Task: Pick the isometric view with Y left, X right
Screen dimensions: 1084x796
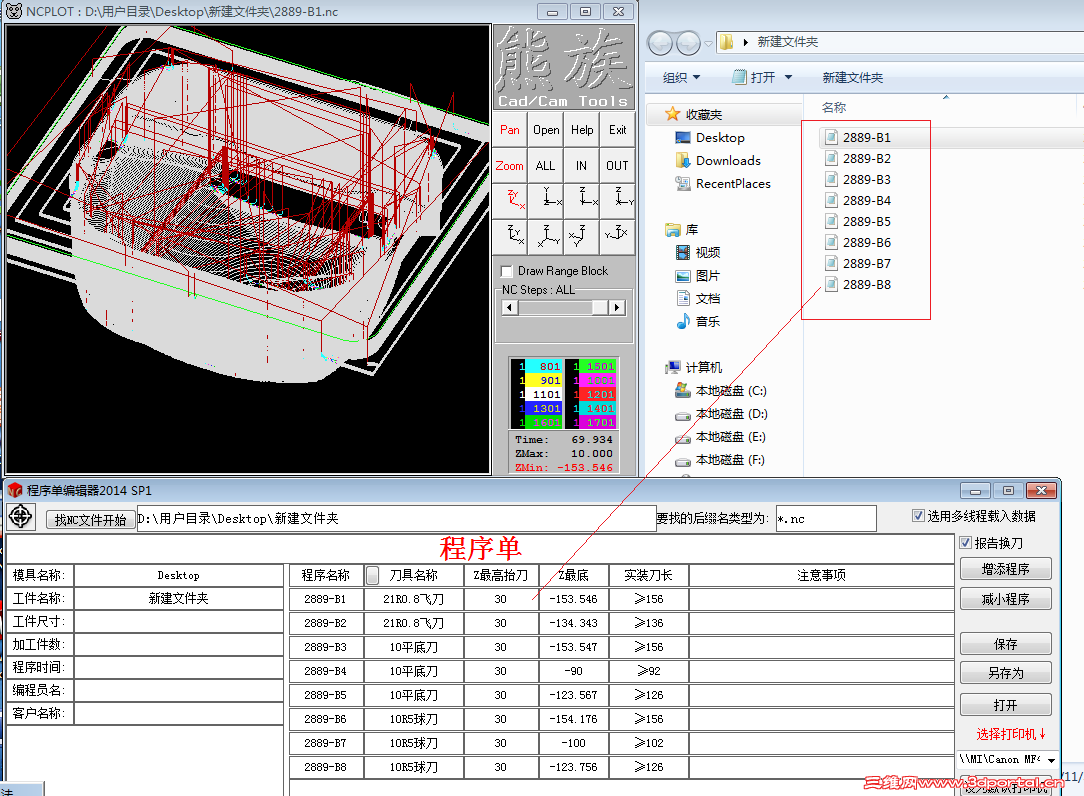Action: pyautogui.click(x=617, y=237)
